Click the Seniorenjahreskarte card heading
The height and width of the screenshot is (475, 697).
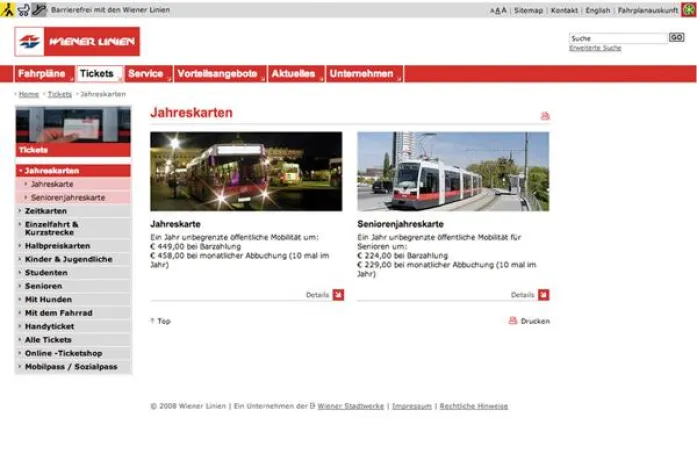point(400,224)
